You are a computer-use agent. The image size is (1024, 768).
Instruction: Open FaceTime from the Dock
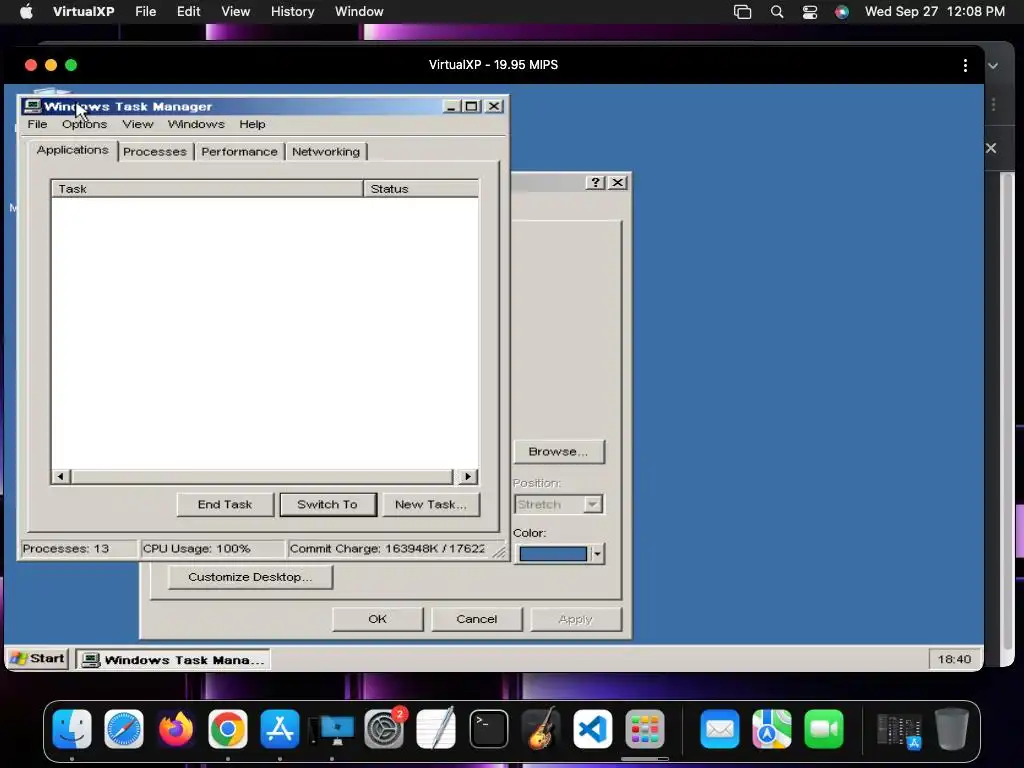824,729
